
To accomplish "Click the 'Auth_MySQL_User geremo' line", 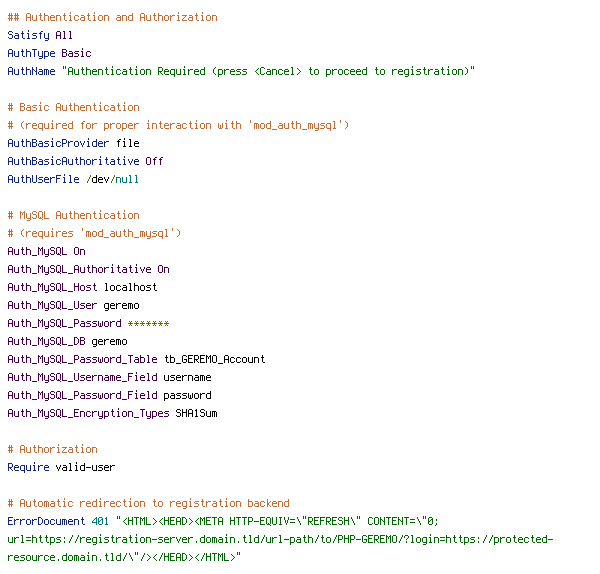I will click(73, 305).
